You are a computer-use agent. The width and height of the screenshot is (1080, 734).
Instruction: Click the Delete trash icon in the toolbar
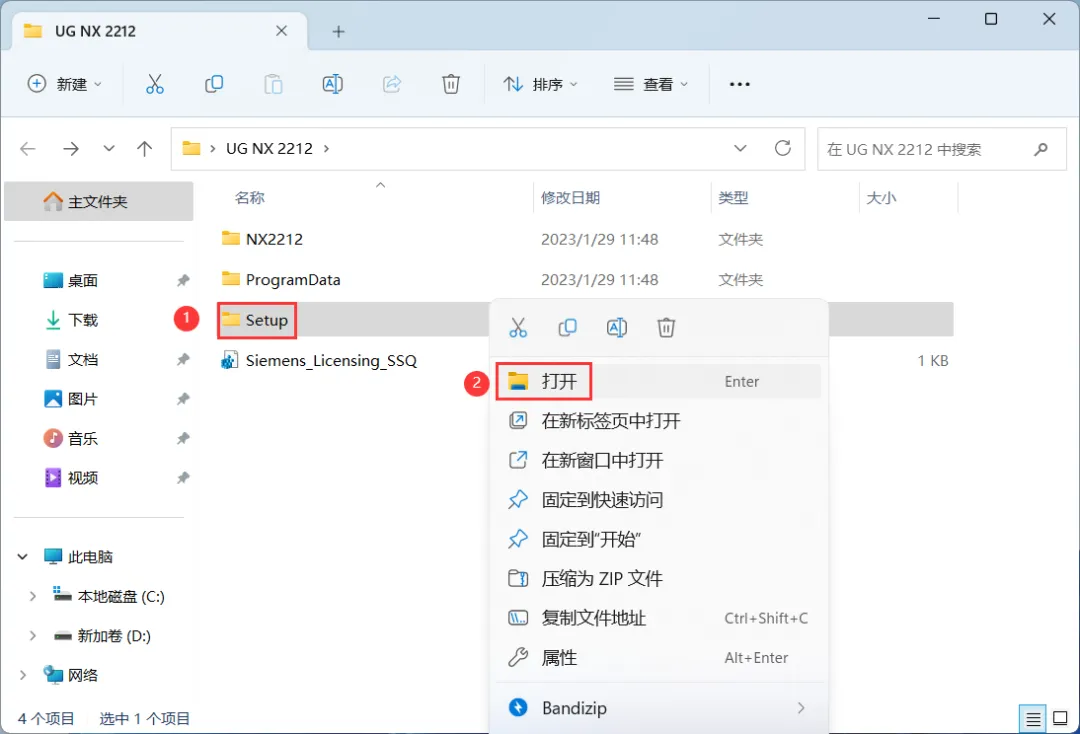[x=451, y=84]
